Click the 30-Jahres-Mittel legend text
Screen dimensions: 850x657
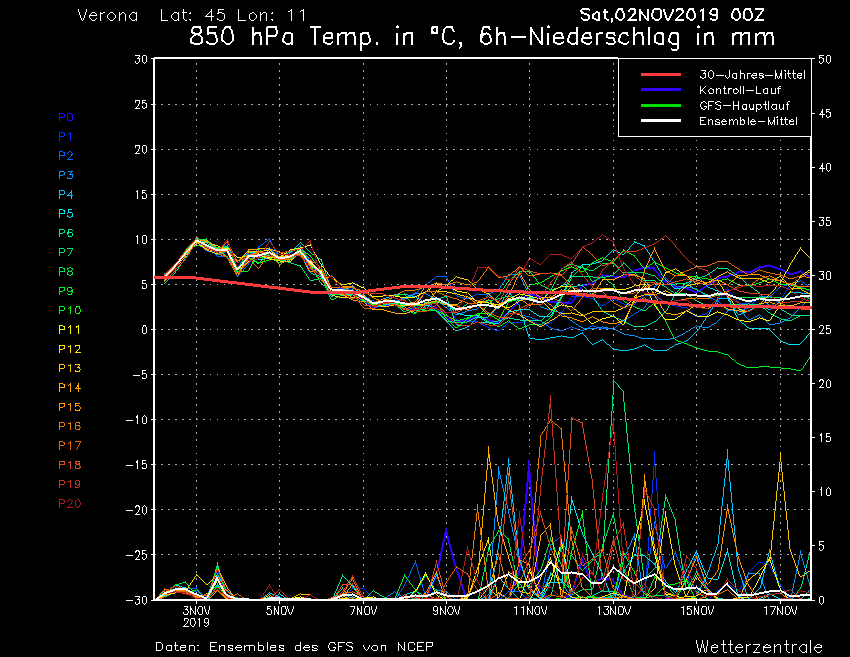click(x=752, y=75)
